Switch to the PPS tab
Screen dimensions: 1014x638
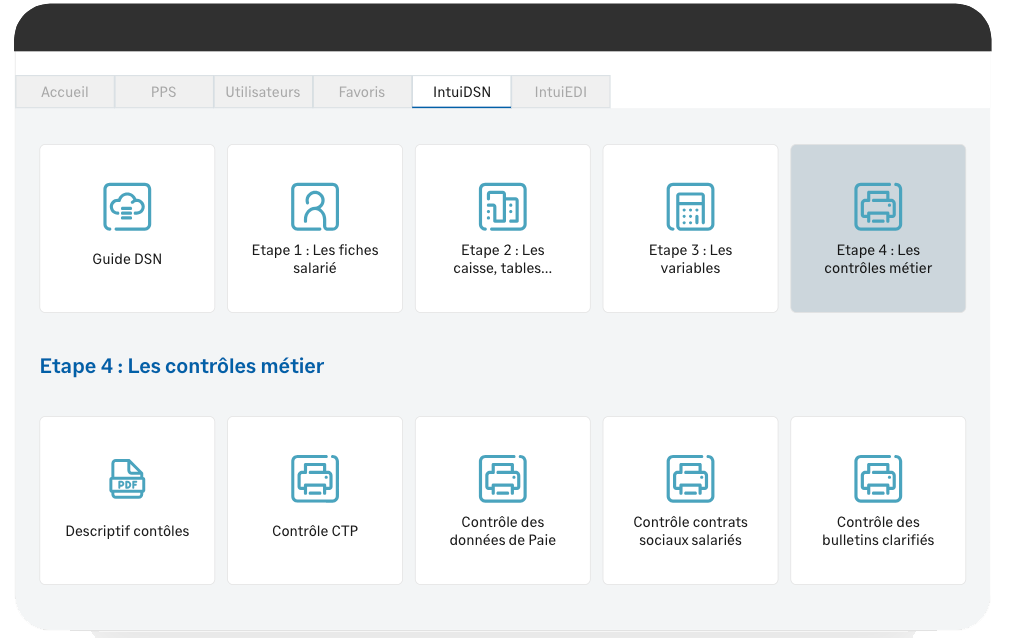tap(164, 92)
